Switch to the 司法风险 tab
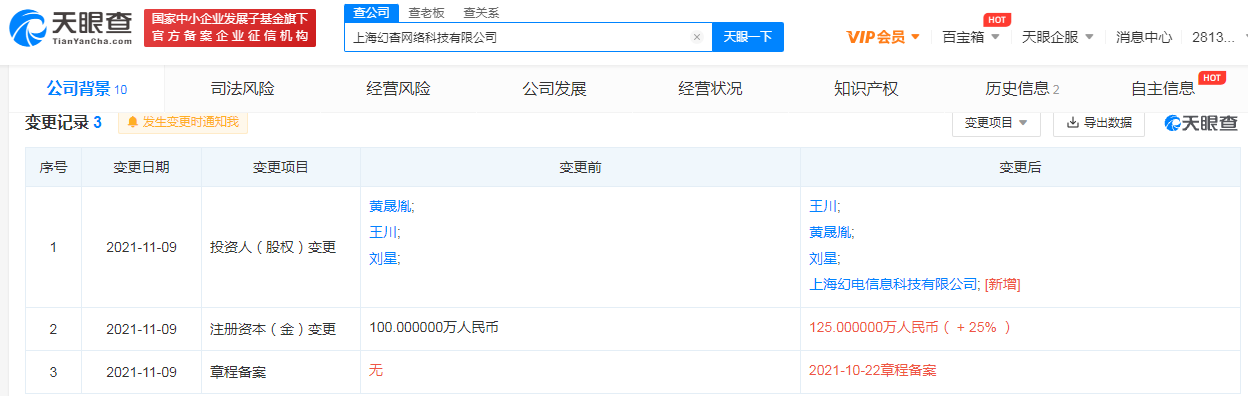 [242, 89]
